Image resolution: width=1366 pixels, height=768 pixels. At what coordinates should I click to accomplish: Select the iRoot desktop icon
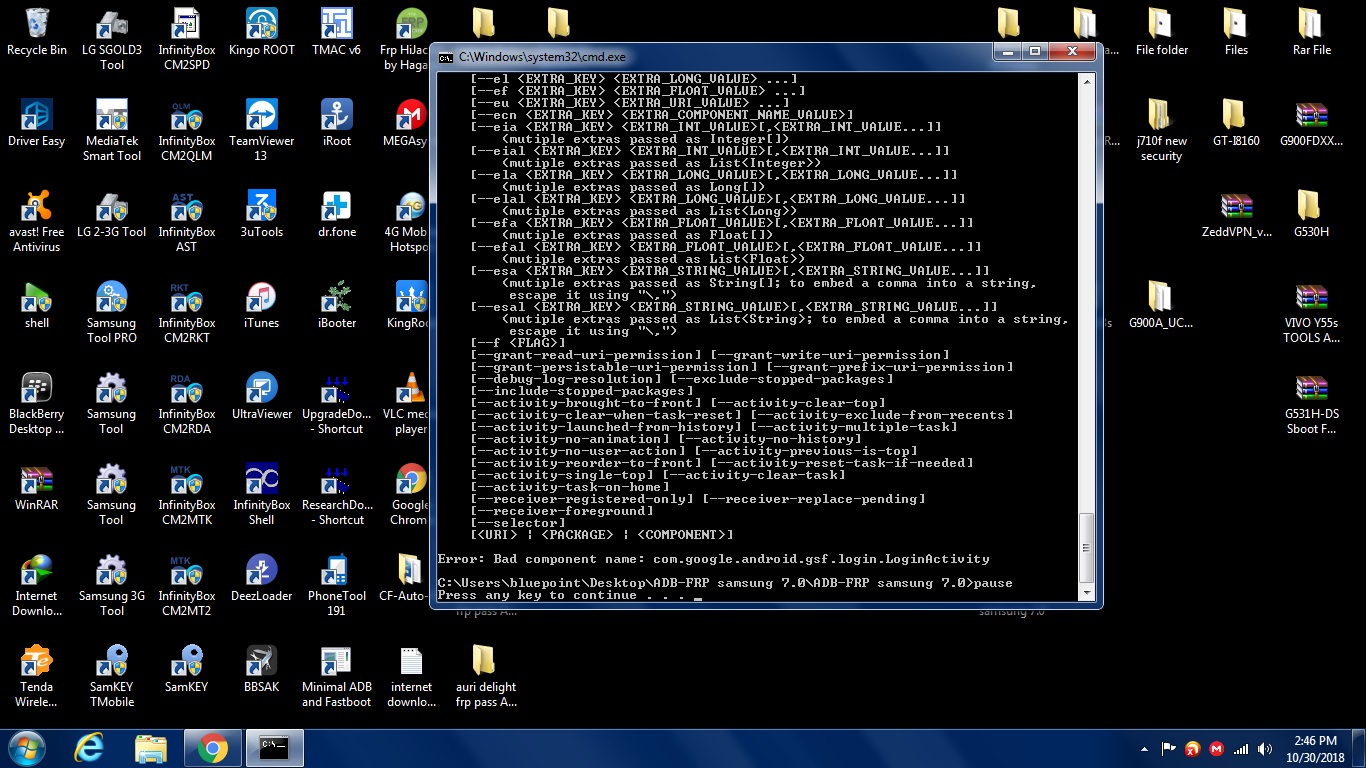point(336,123)
